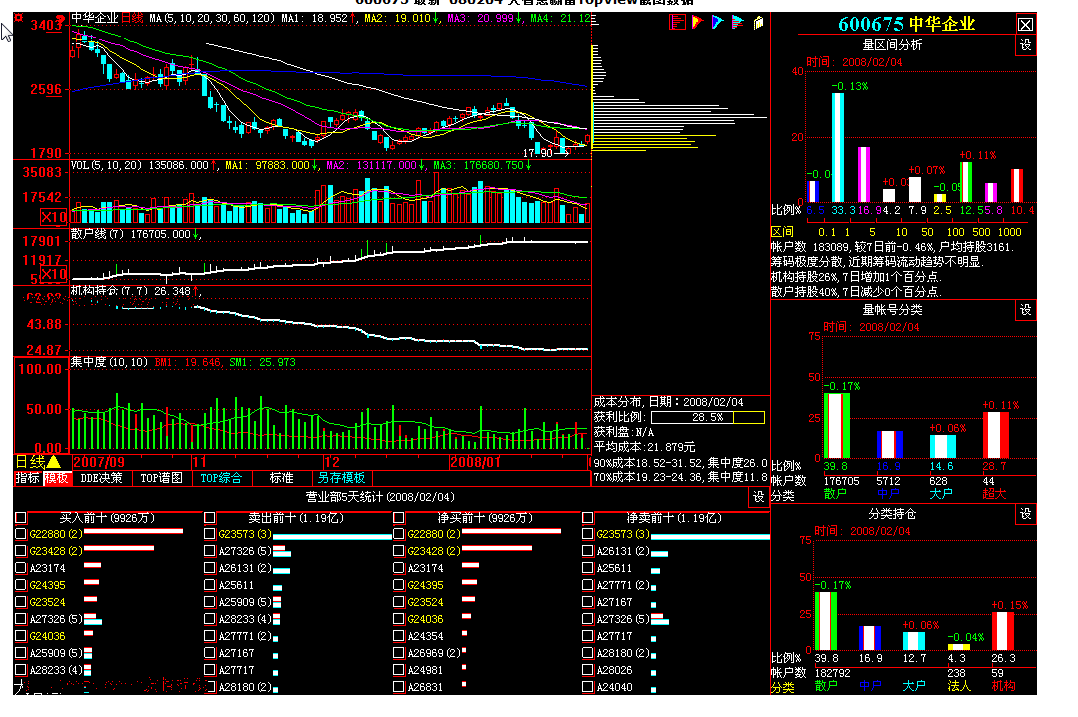Click the X10 scale marker on volume chart
Image resolution: width=1078 pixels, height=717 pixels.
click(54, 217)
